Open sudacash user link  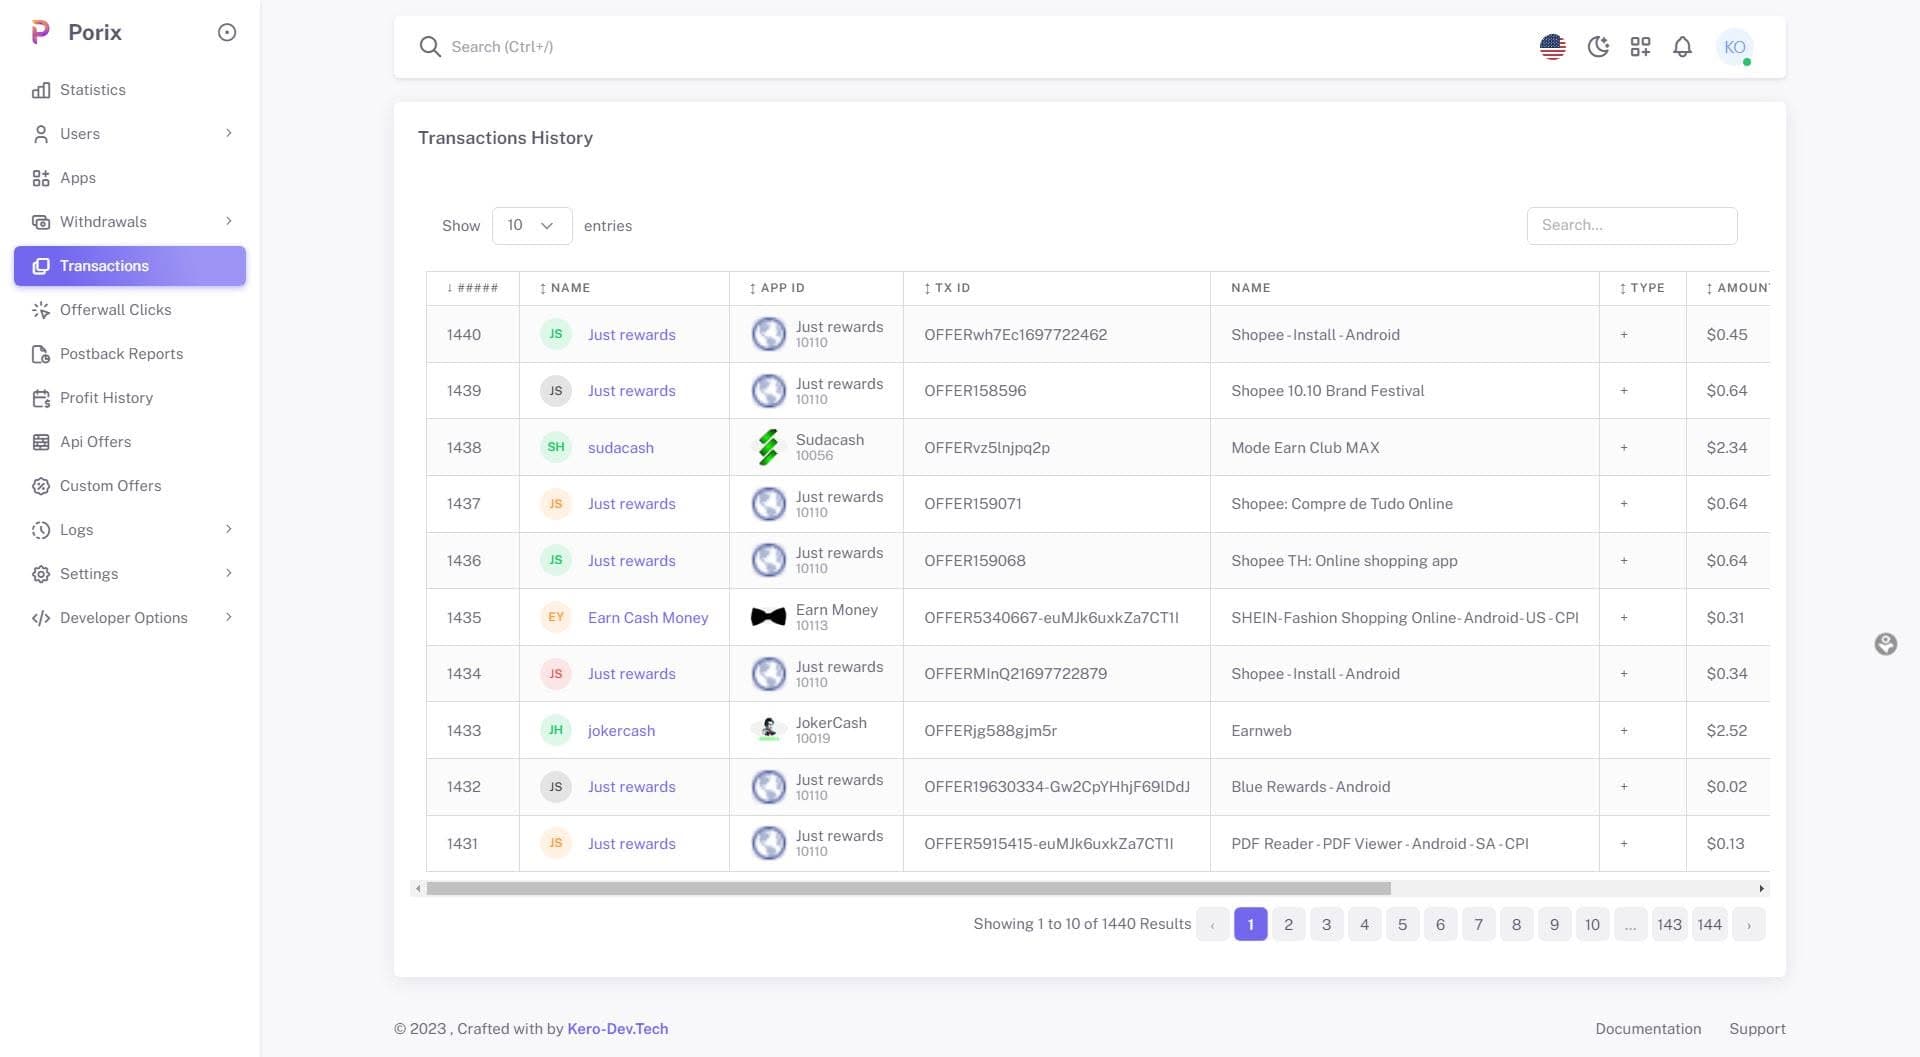tap(621, 448)
